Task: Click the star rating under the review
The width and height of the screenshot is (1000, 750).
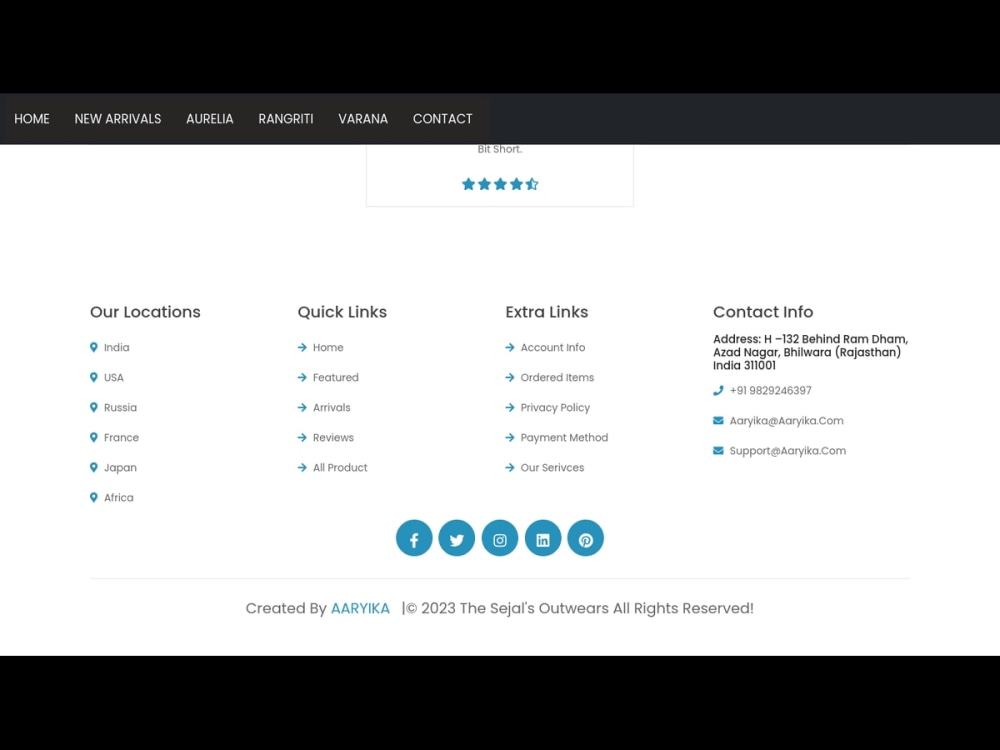Action: (x=500, y=184)
